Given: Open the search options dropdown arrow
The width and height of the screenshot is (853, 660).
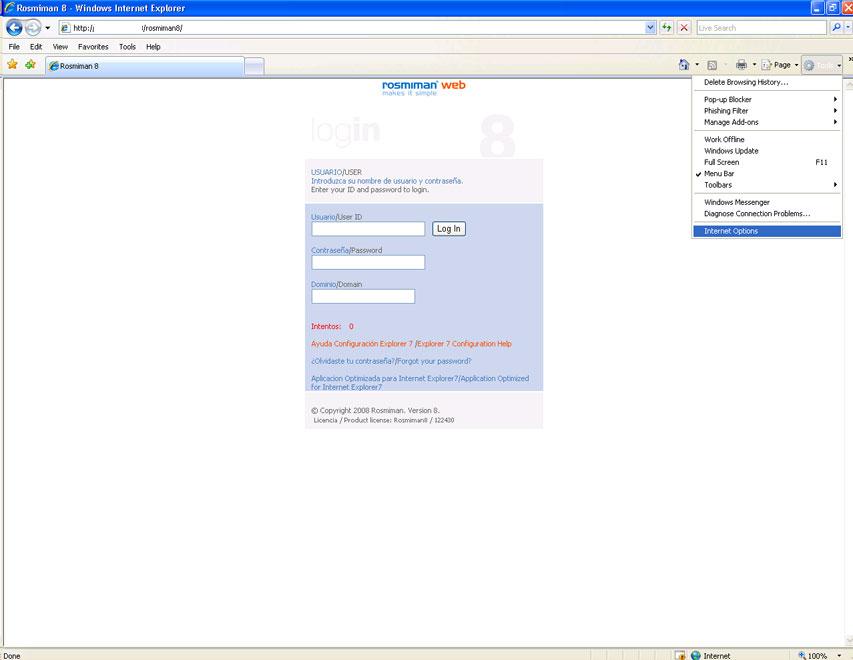Looking at the screenshot, I should 848,28.
